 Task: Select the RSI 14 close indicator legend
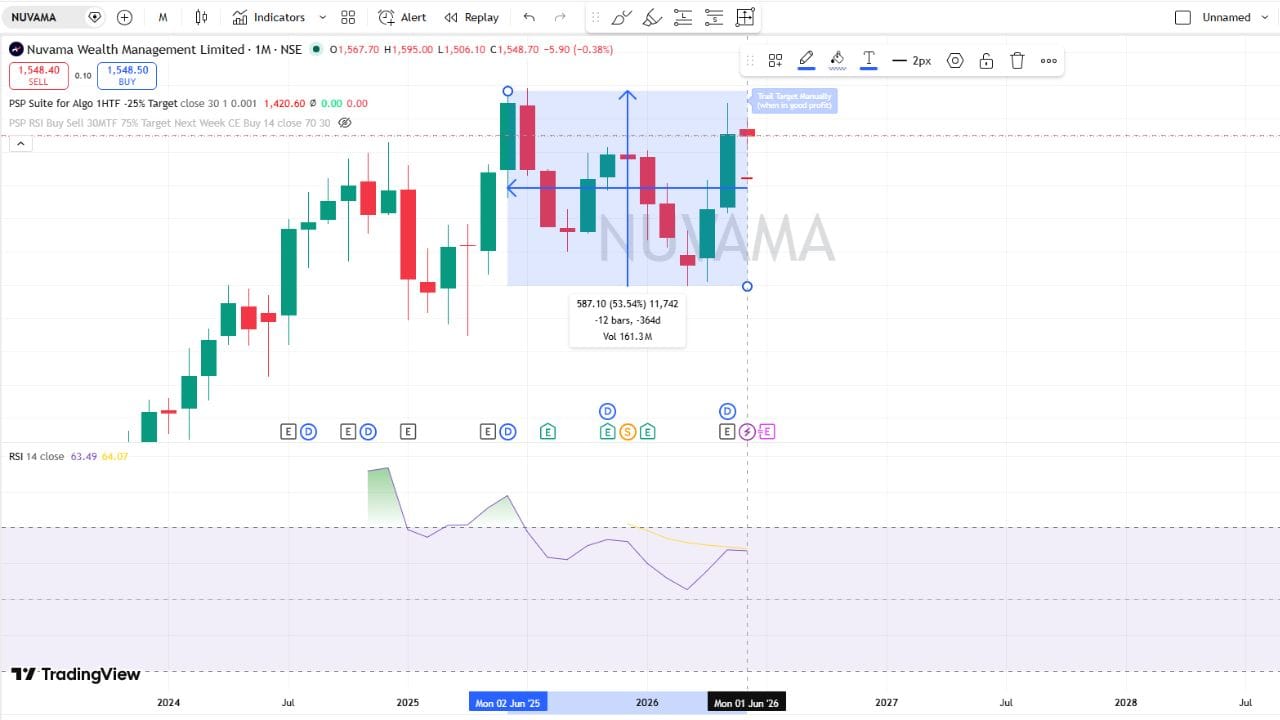(x=36, y=456)
